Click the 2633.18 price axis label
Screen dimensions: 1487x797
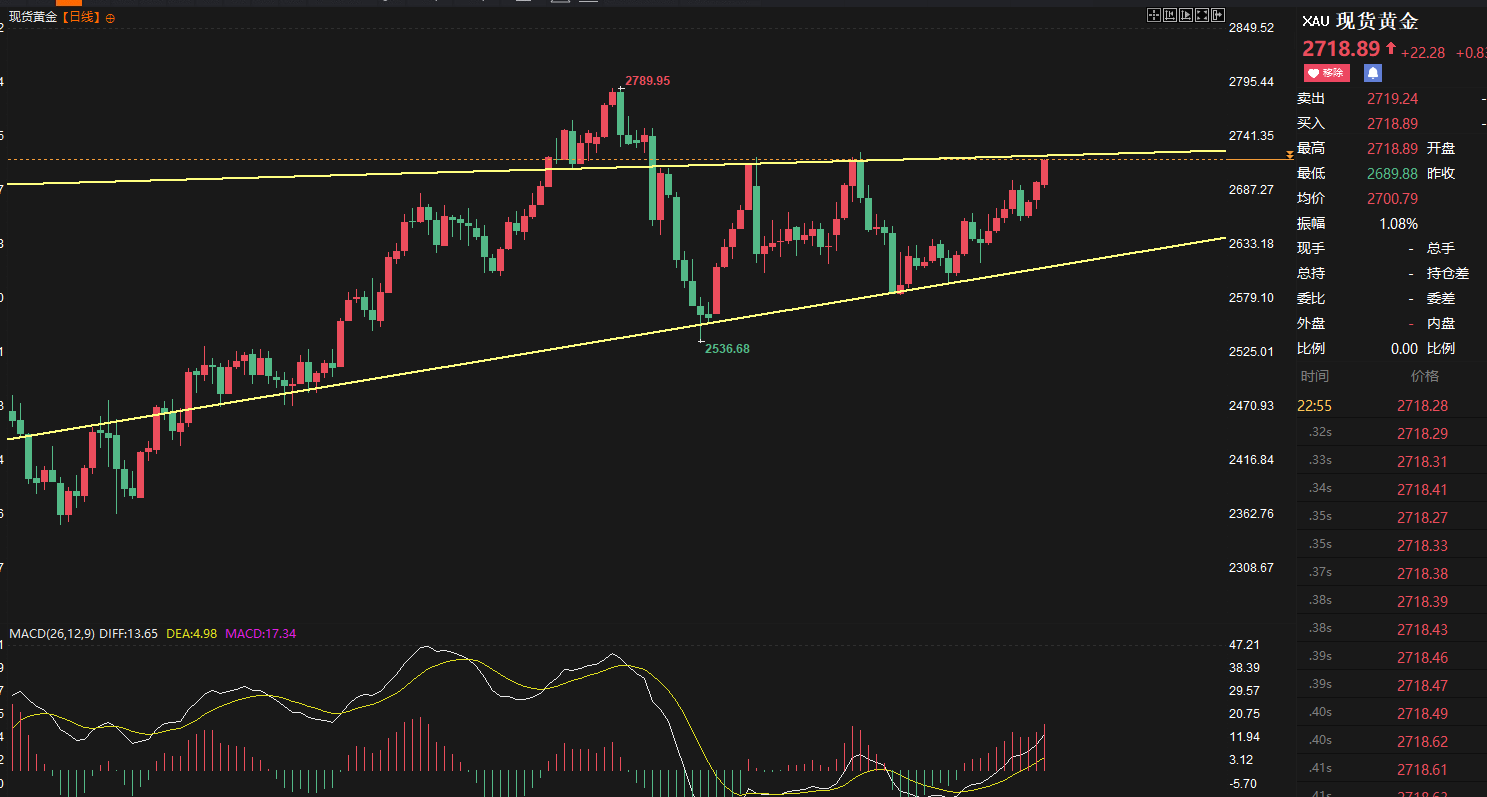click(1252, 244)
